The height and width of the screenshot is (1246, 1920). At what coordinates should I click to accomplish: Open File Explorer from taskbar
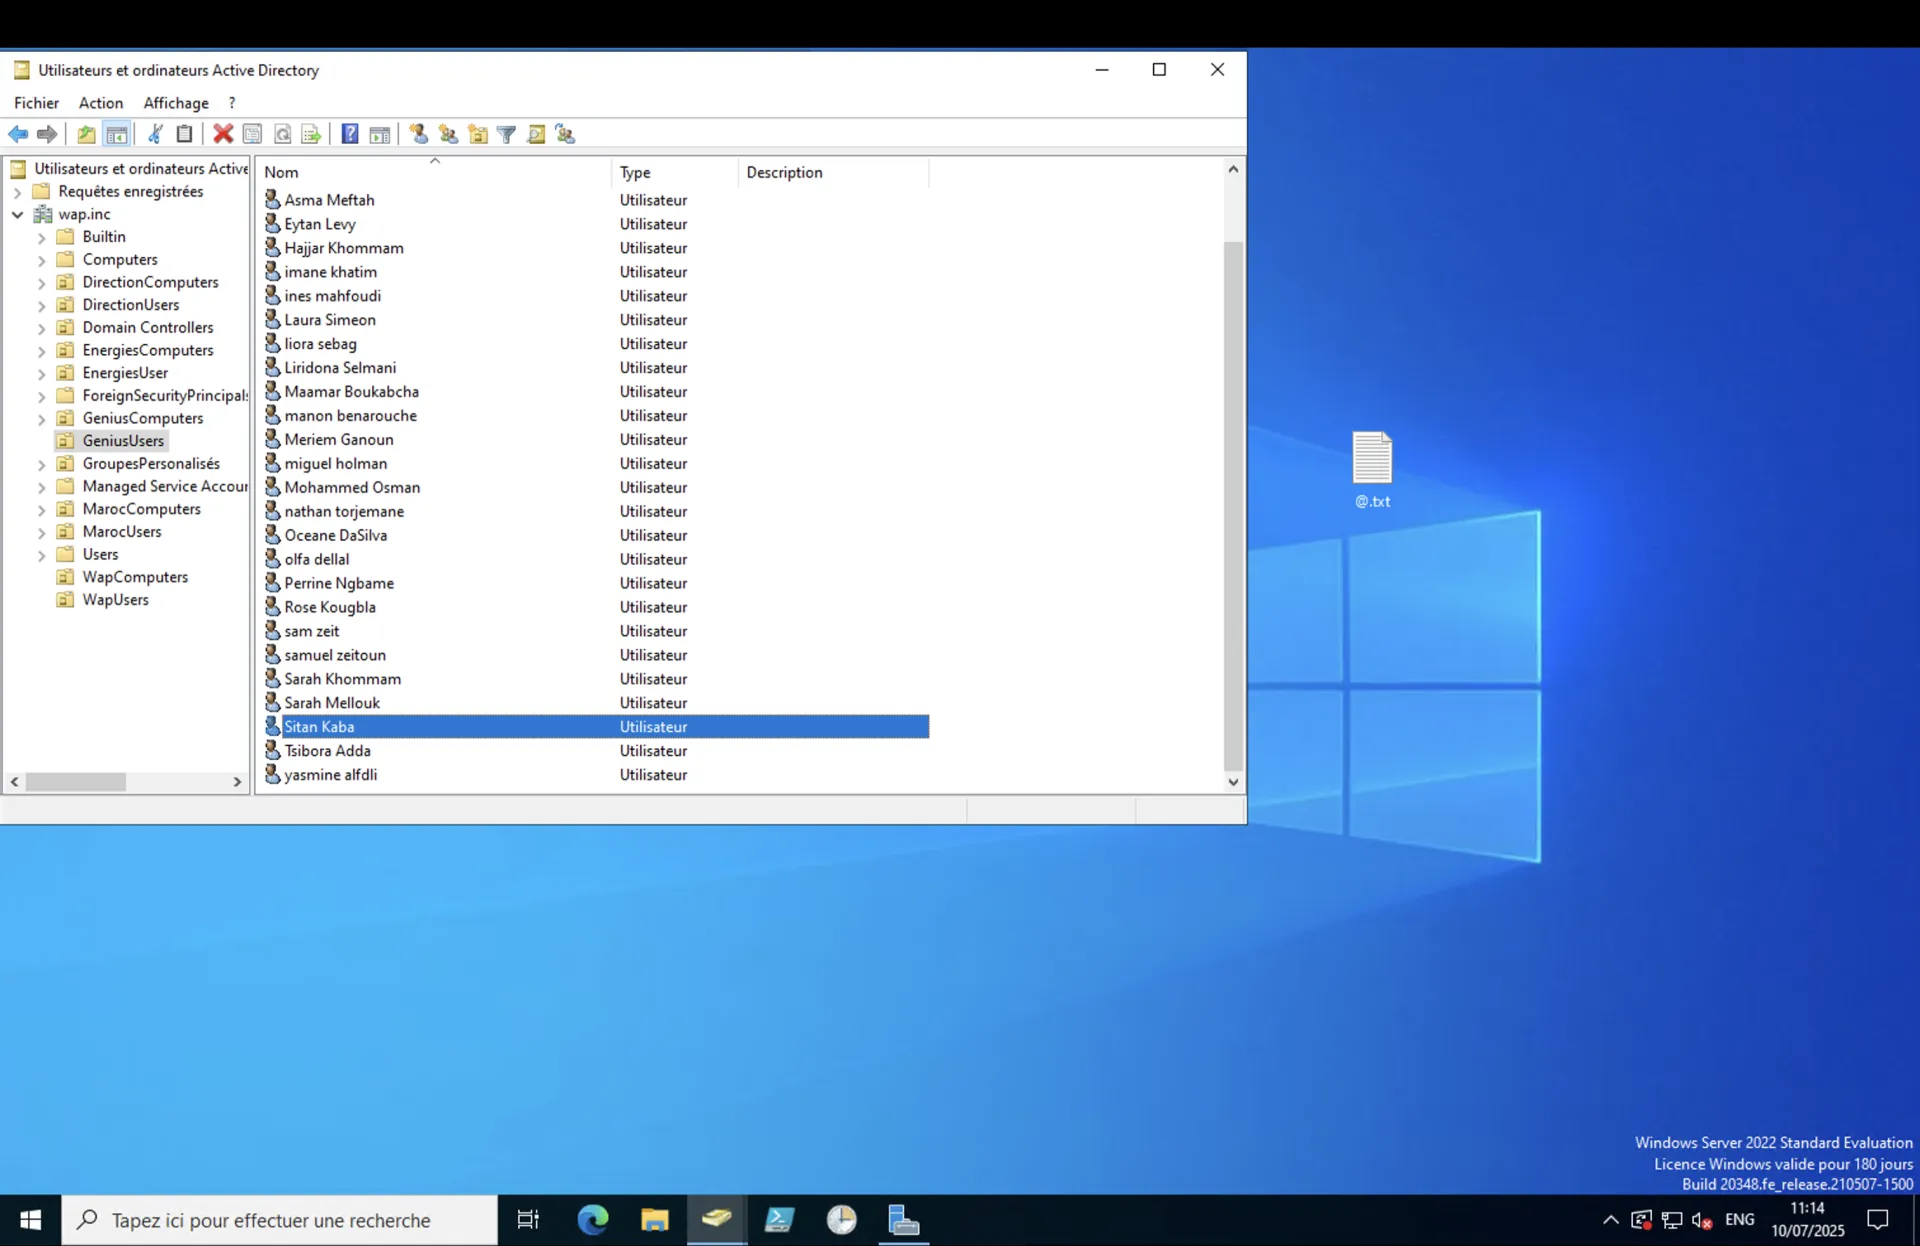point(655,1220)
